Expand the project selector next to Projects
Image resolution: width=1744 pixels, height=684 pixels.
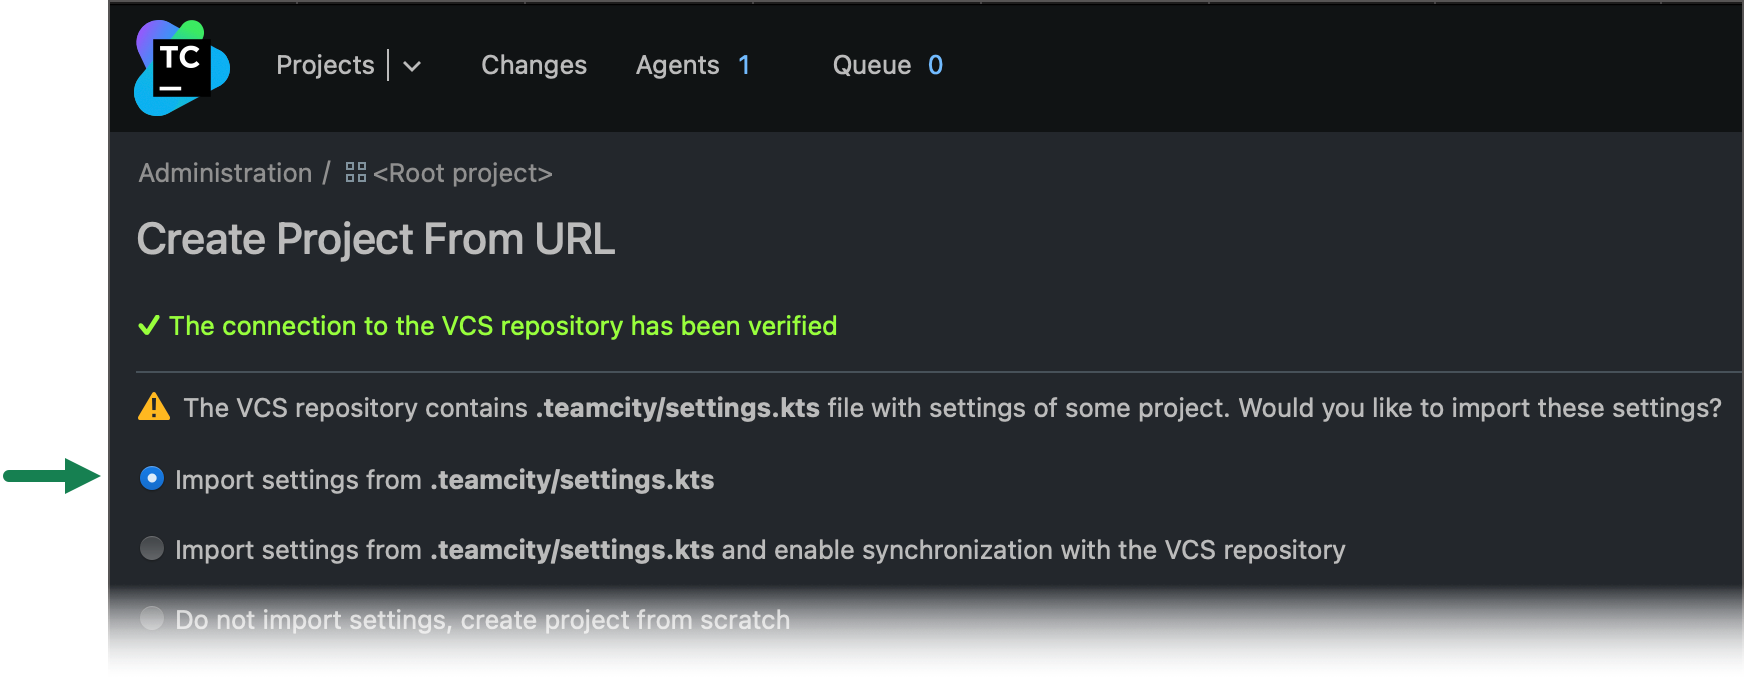tap(412, 67)
